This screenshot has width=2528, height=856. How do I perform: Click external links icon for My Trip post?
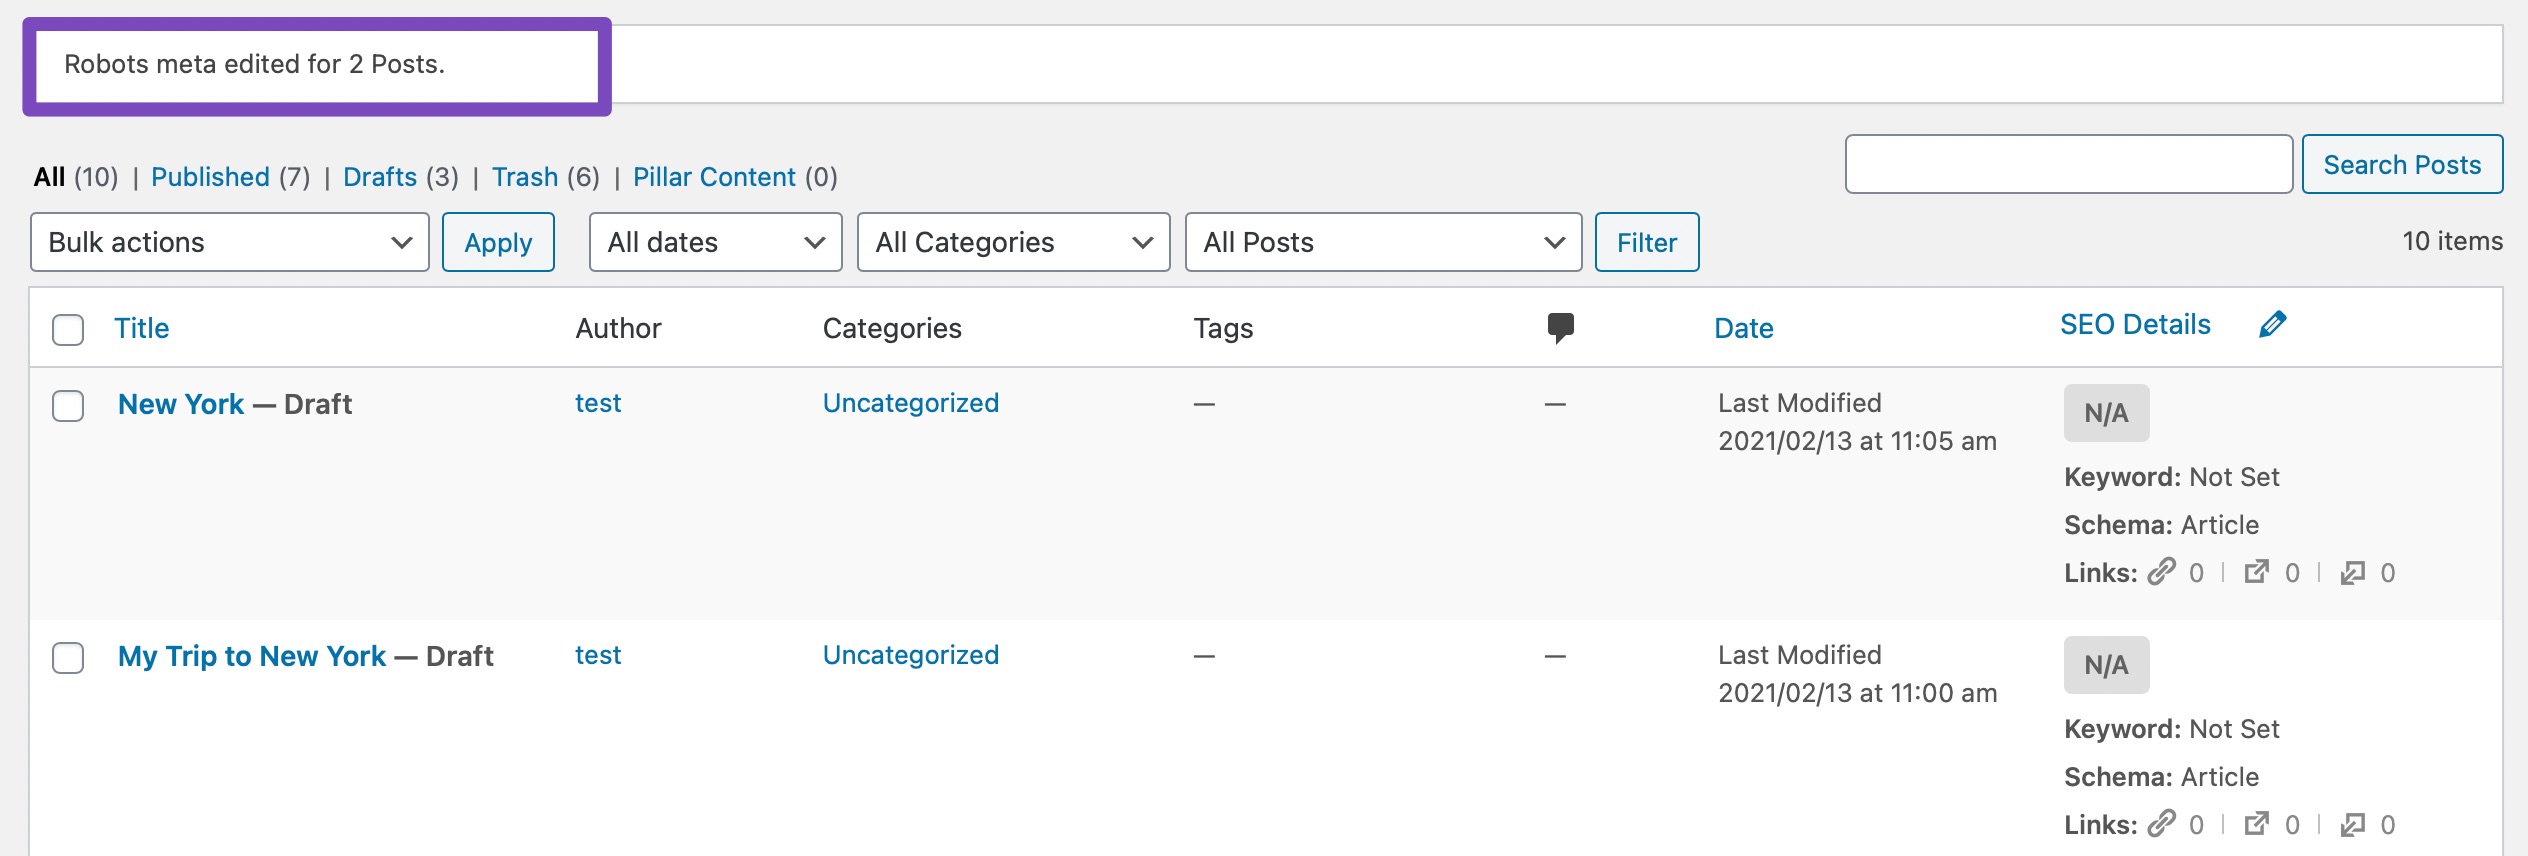2256,824
